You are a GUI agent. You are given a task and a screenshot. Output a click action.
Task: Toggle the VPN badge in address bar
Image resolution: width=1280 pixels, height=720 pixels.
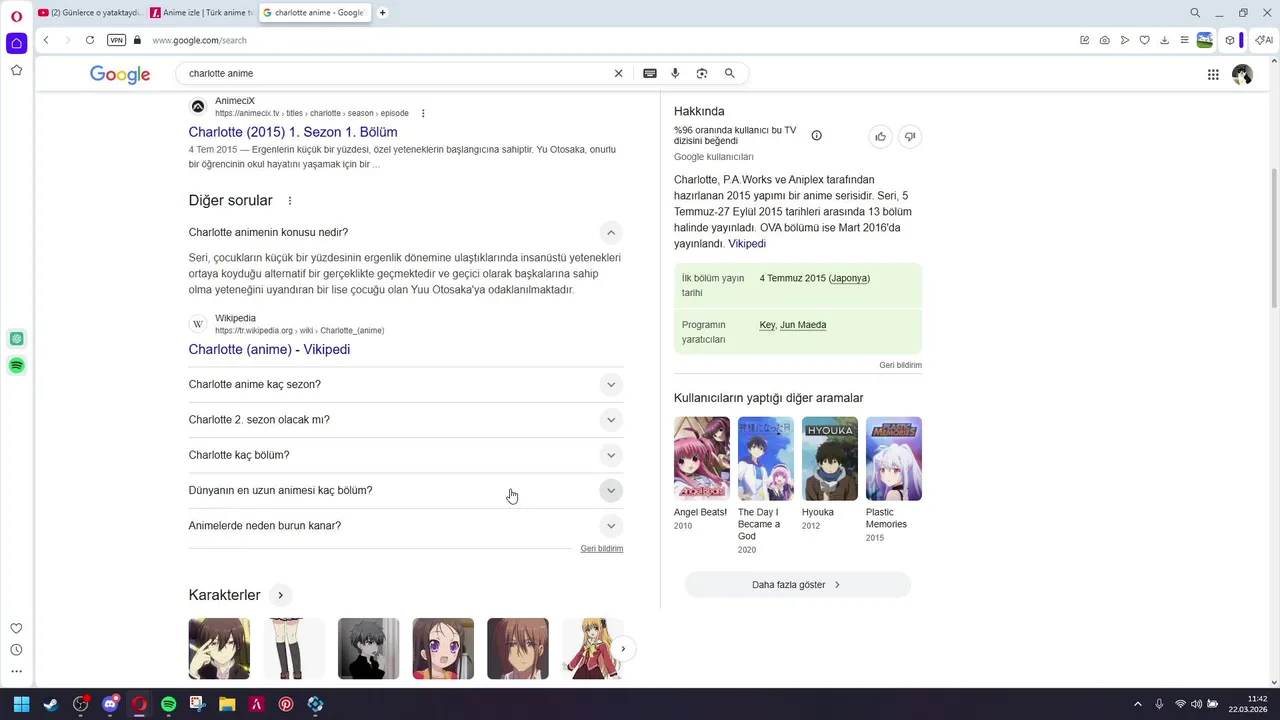[x=117, y=40]
